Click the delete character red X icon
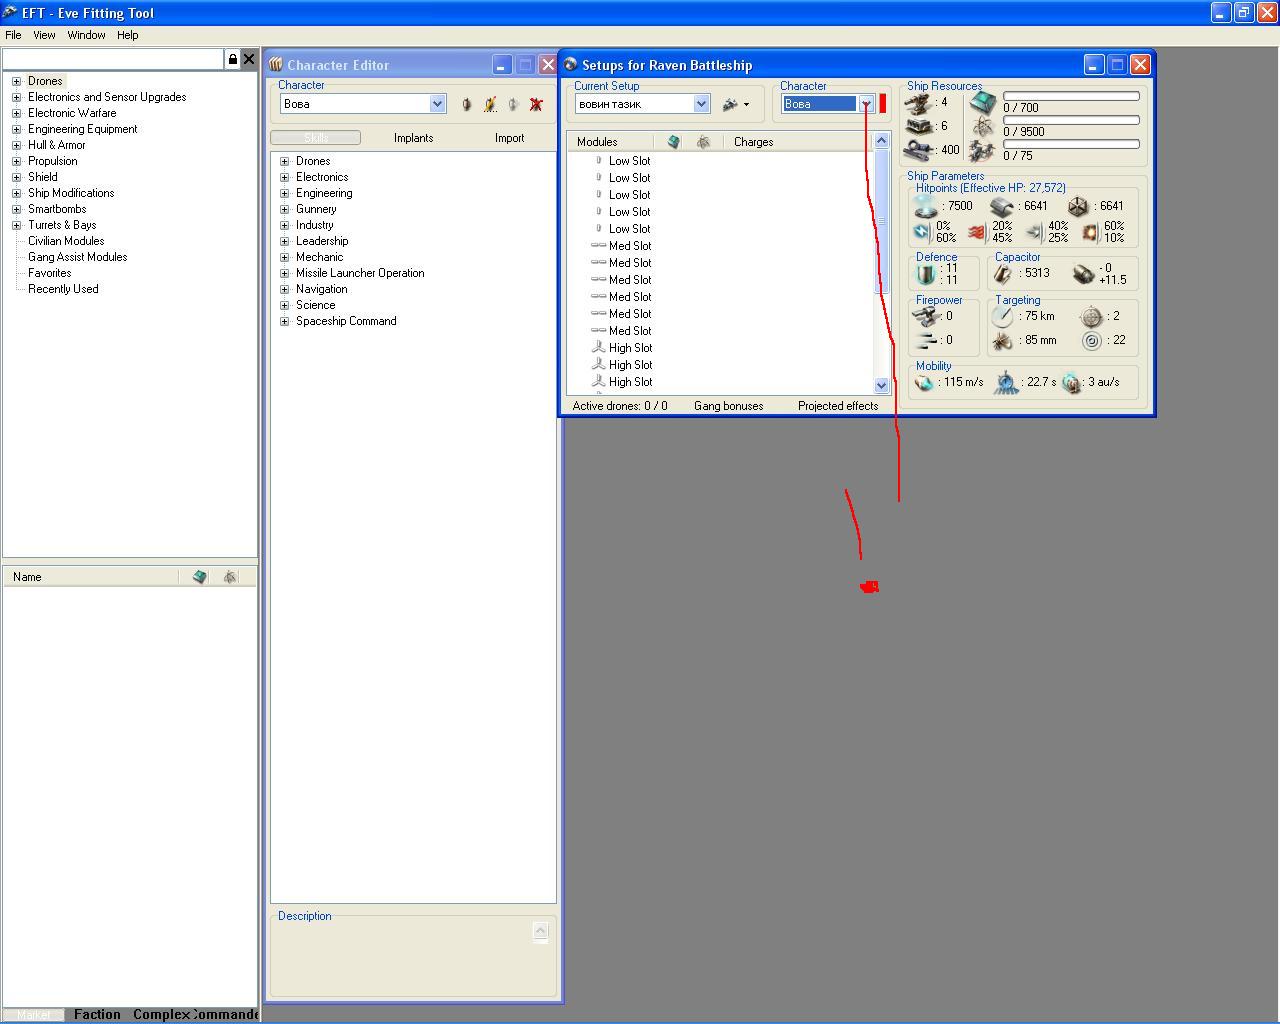 point(536,104)
